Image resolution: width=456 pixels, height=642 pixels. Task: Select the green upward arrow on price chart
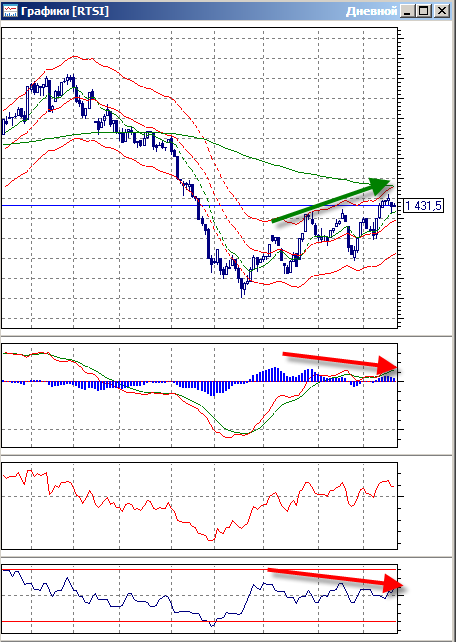click(332, 201)
